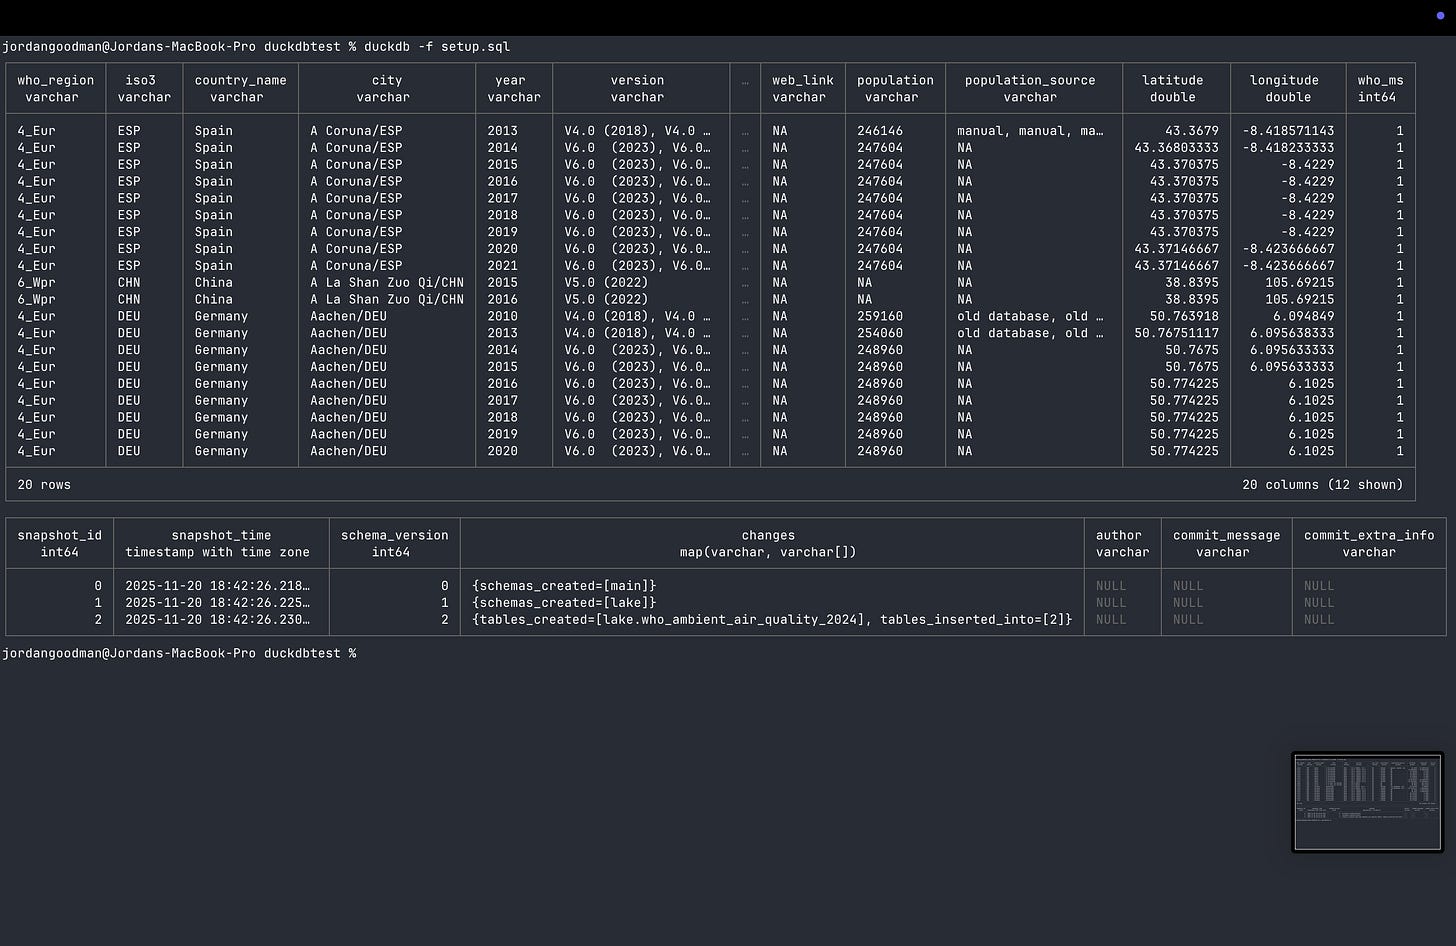Click year 2021 in the A Coruna row
The width and height of the screenshot is (1456, 946).
[503, 266]
